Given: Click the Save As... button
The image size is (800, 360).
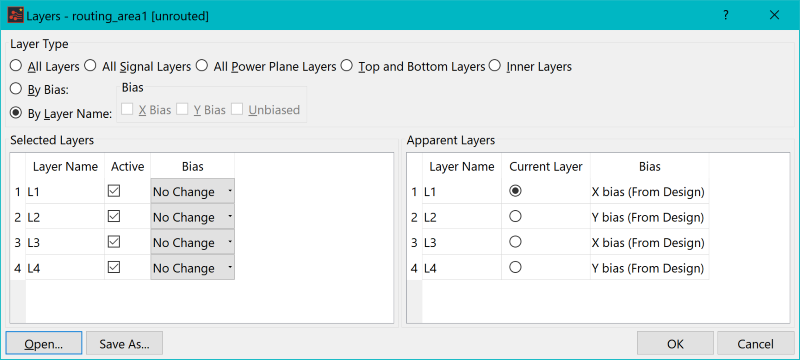Looking at the screenshot, I should point(124,343).
